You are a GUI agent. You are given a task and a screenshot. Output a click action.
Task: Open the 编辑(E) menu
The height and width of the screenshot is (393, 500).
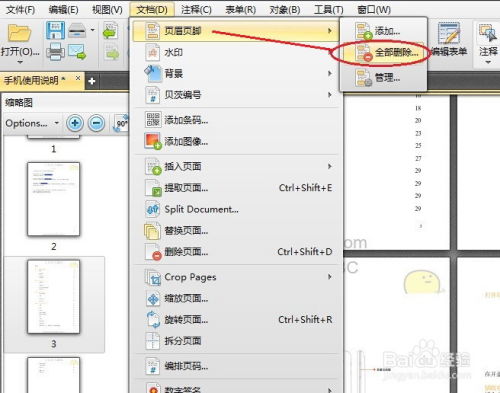click(x=63, y=10)
